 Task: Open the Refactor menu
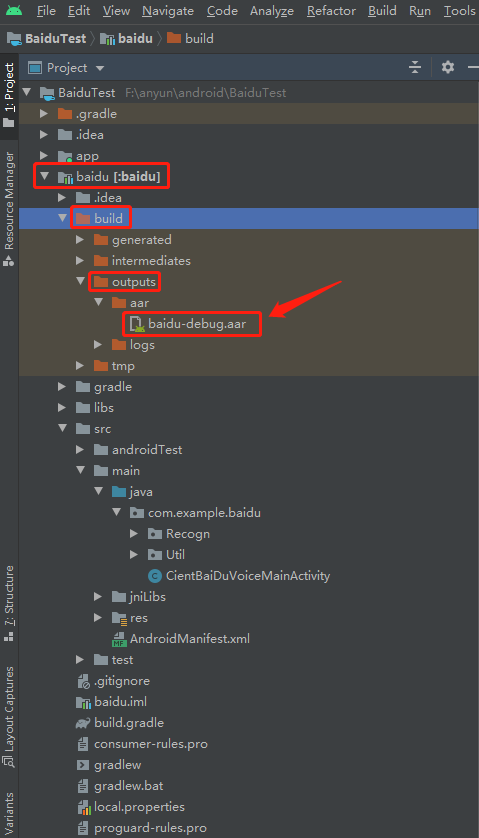[331, 11]
